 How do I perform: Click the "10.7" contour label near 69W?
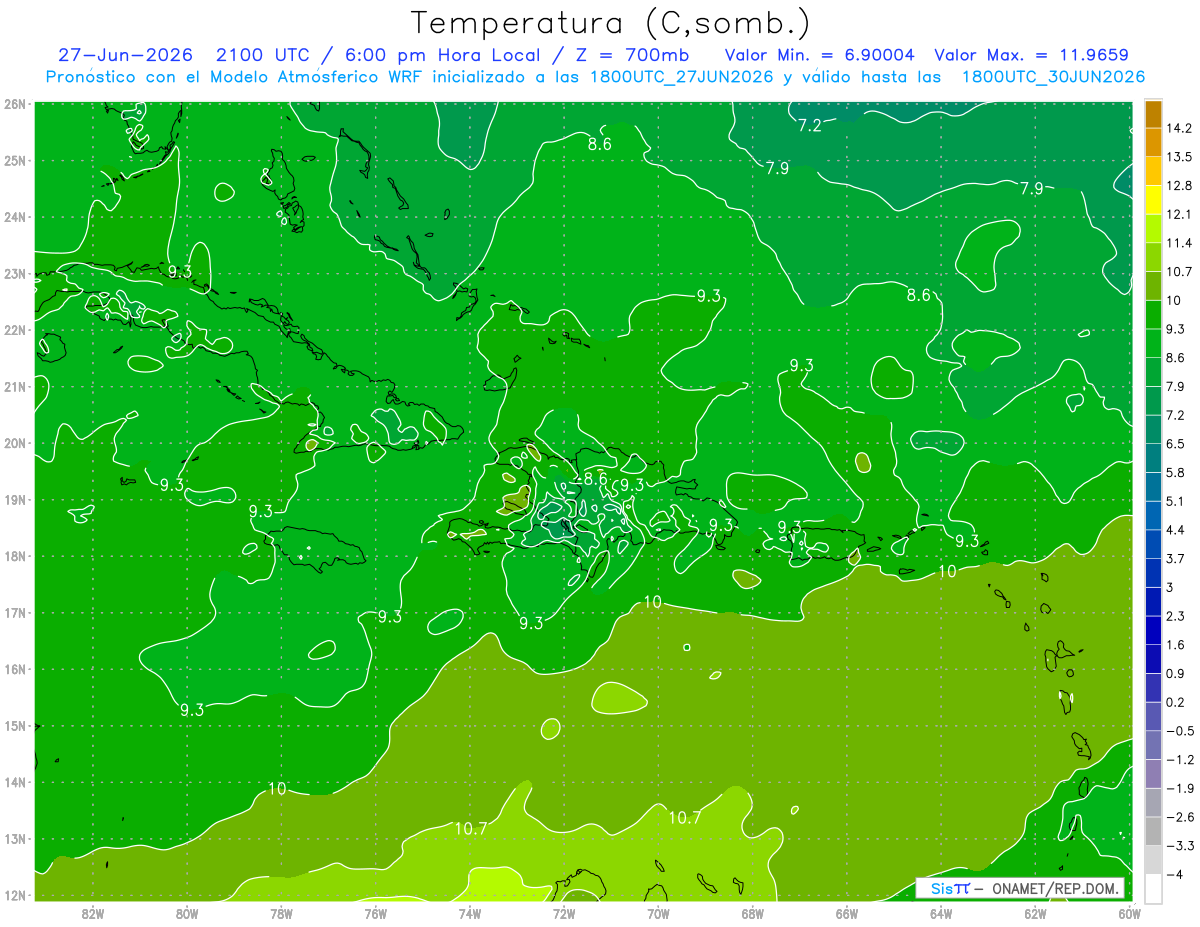tap(684, 818)
